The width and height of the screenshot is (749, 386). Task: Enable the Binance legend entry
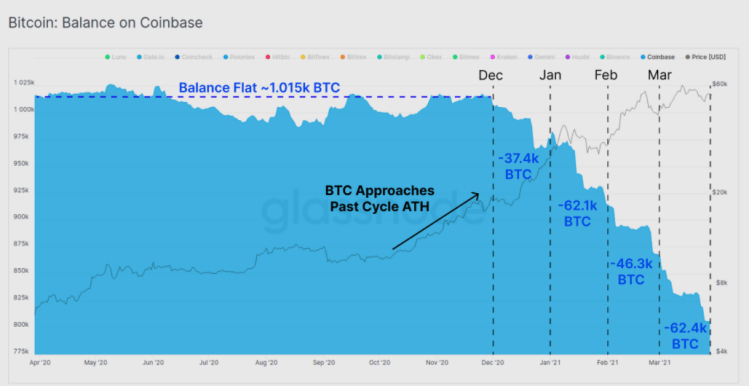(616, 57)
